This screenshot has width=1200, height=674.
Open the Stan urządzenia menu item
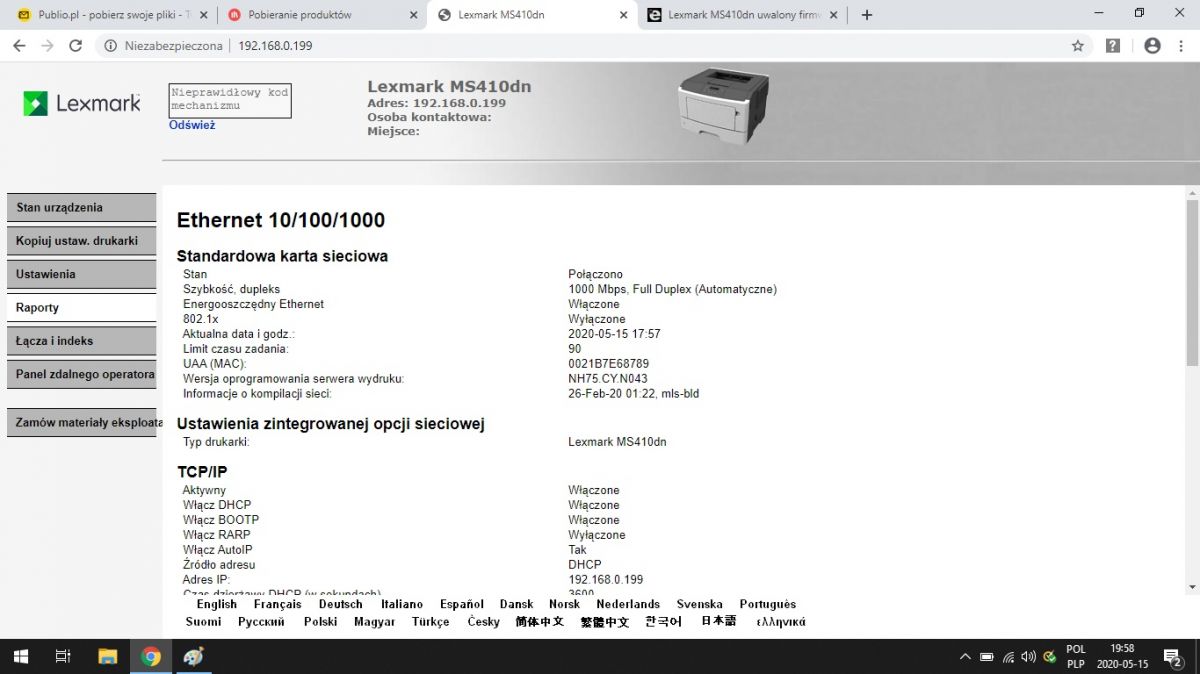[82, 208]
